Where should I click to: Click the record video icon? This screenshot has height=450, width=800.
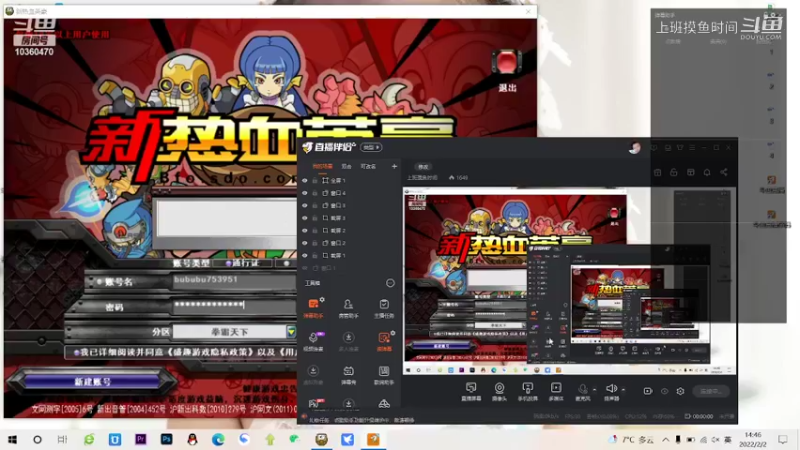pos(647,391)
